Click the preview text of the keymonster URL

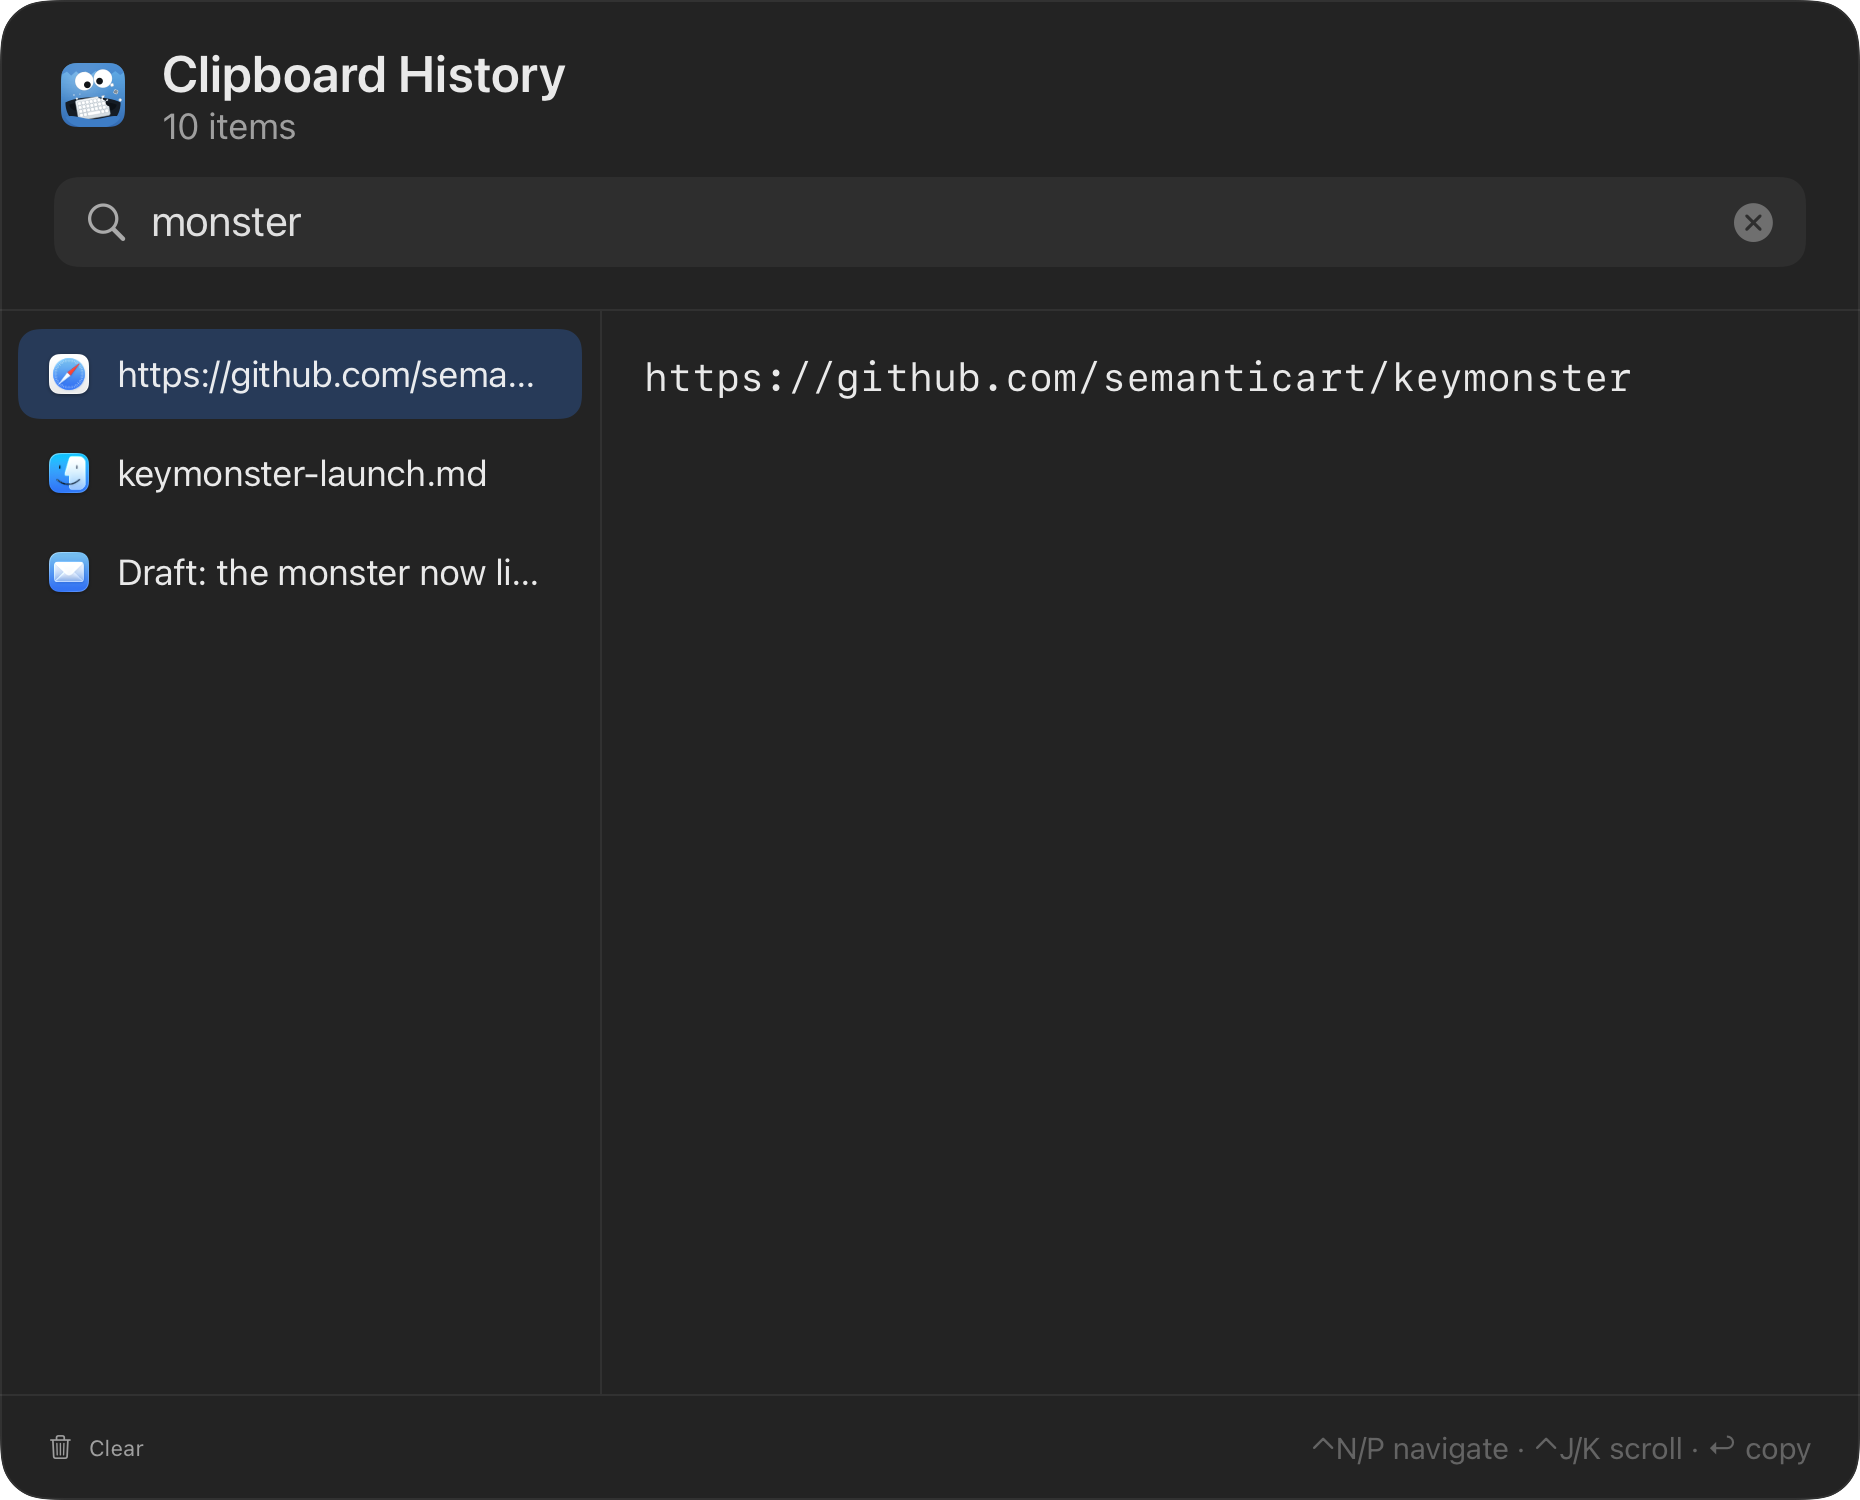click(x=1138, y=378)
